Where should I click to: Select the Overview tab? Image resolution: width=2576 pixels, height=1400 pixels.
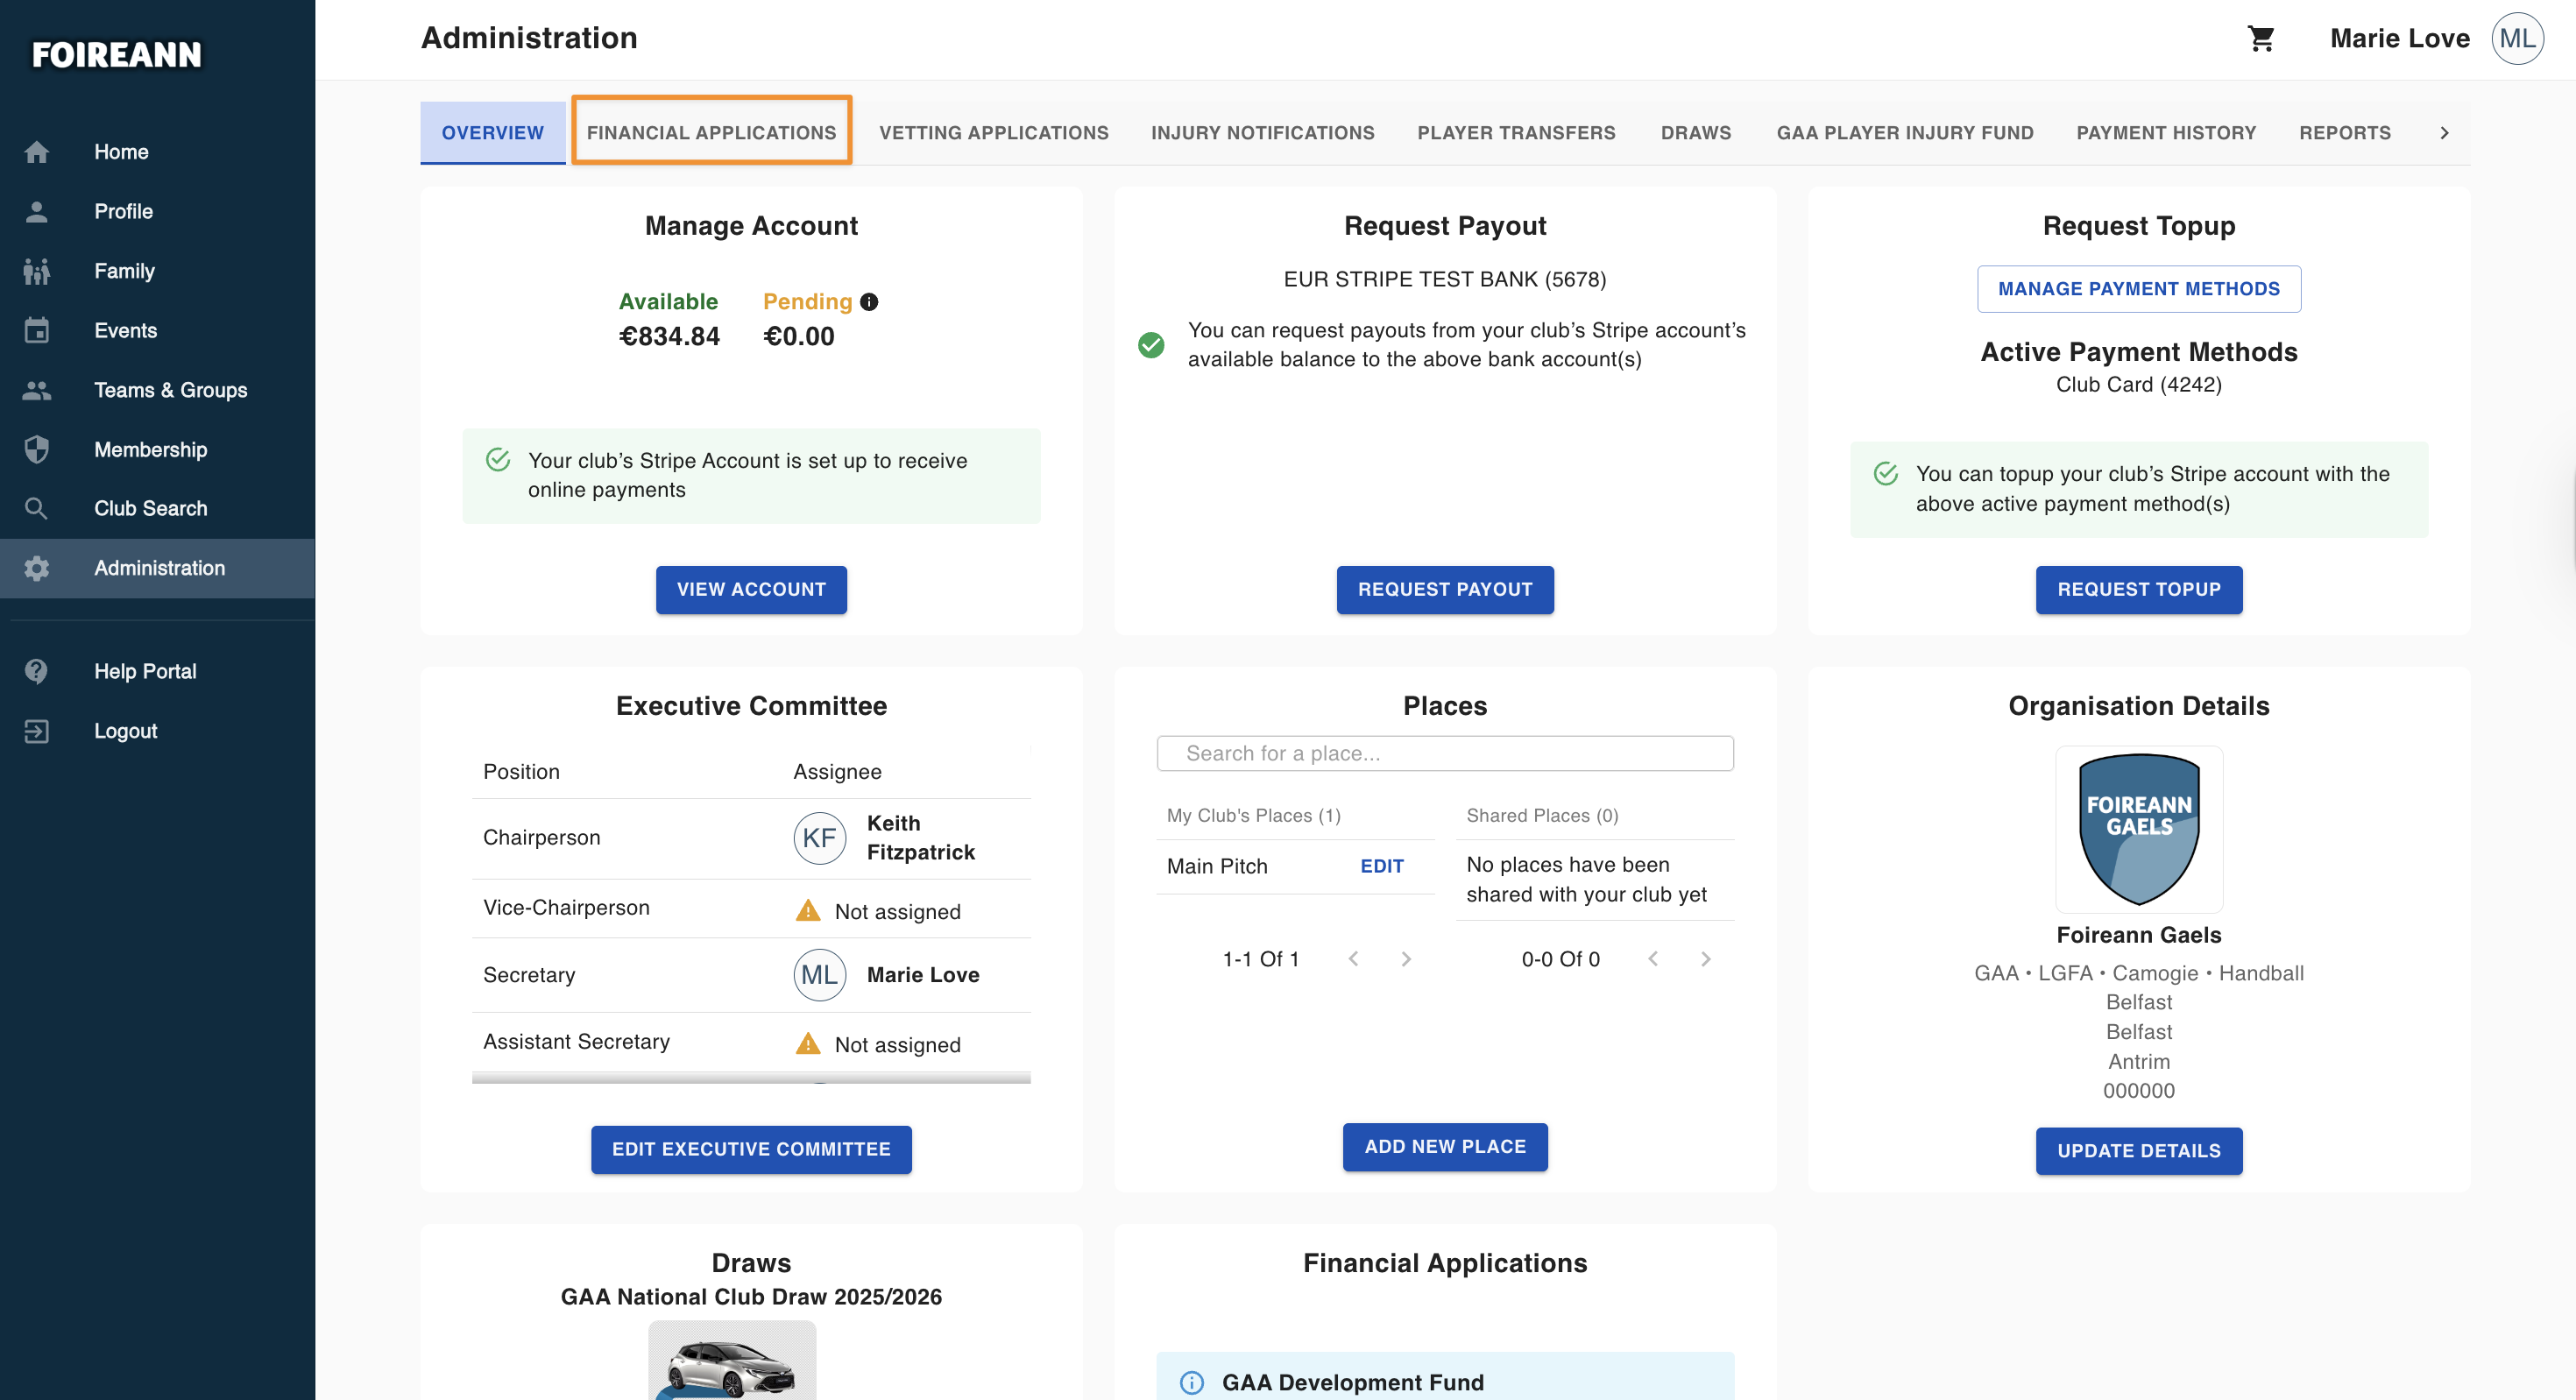(493, 133)
